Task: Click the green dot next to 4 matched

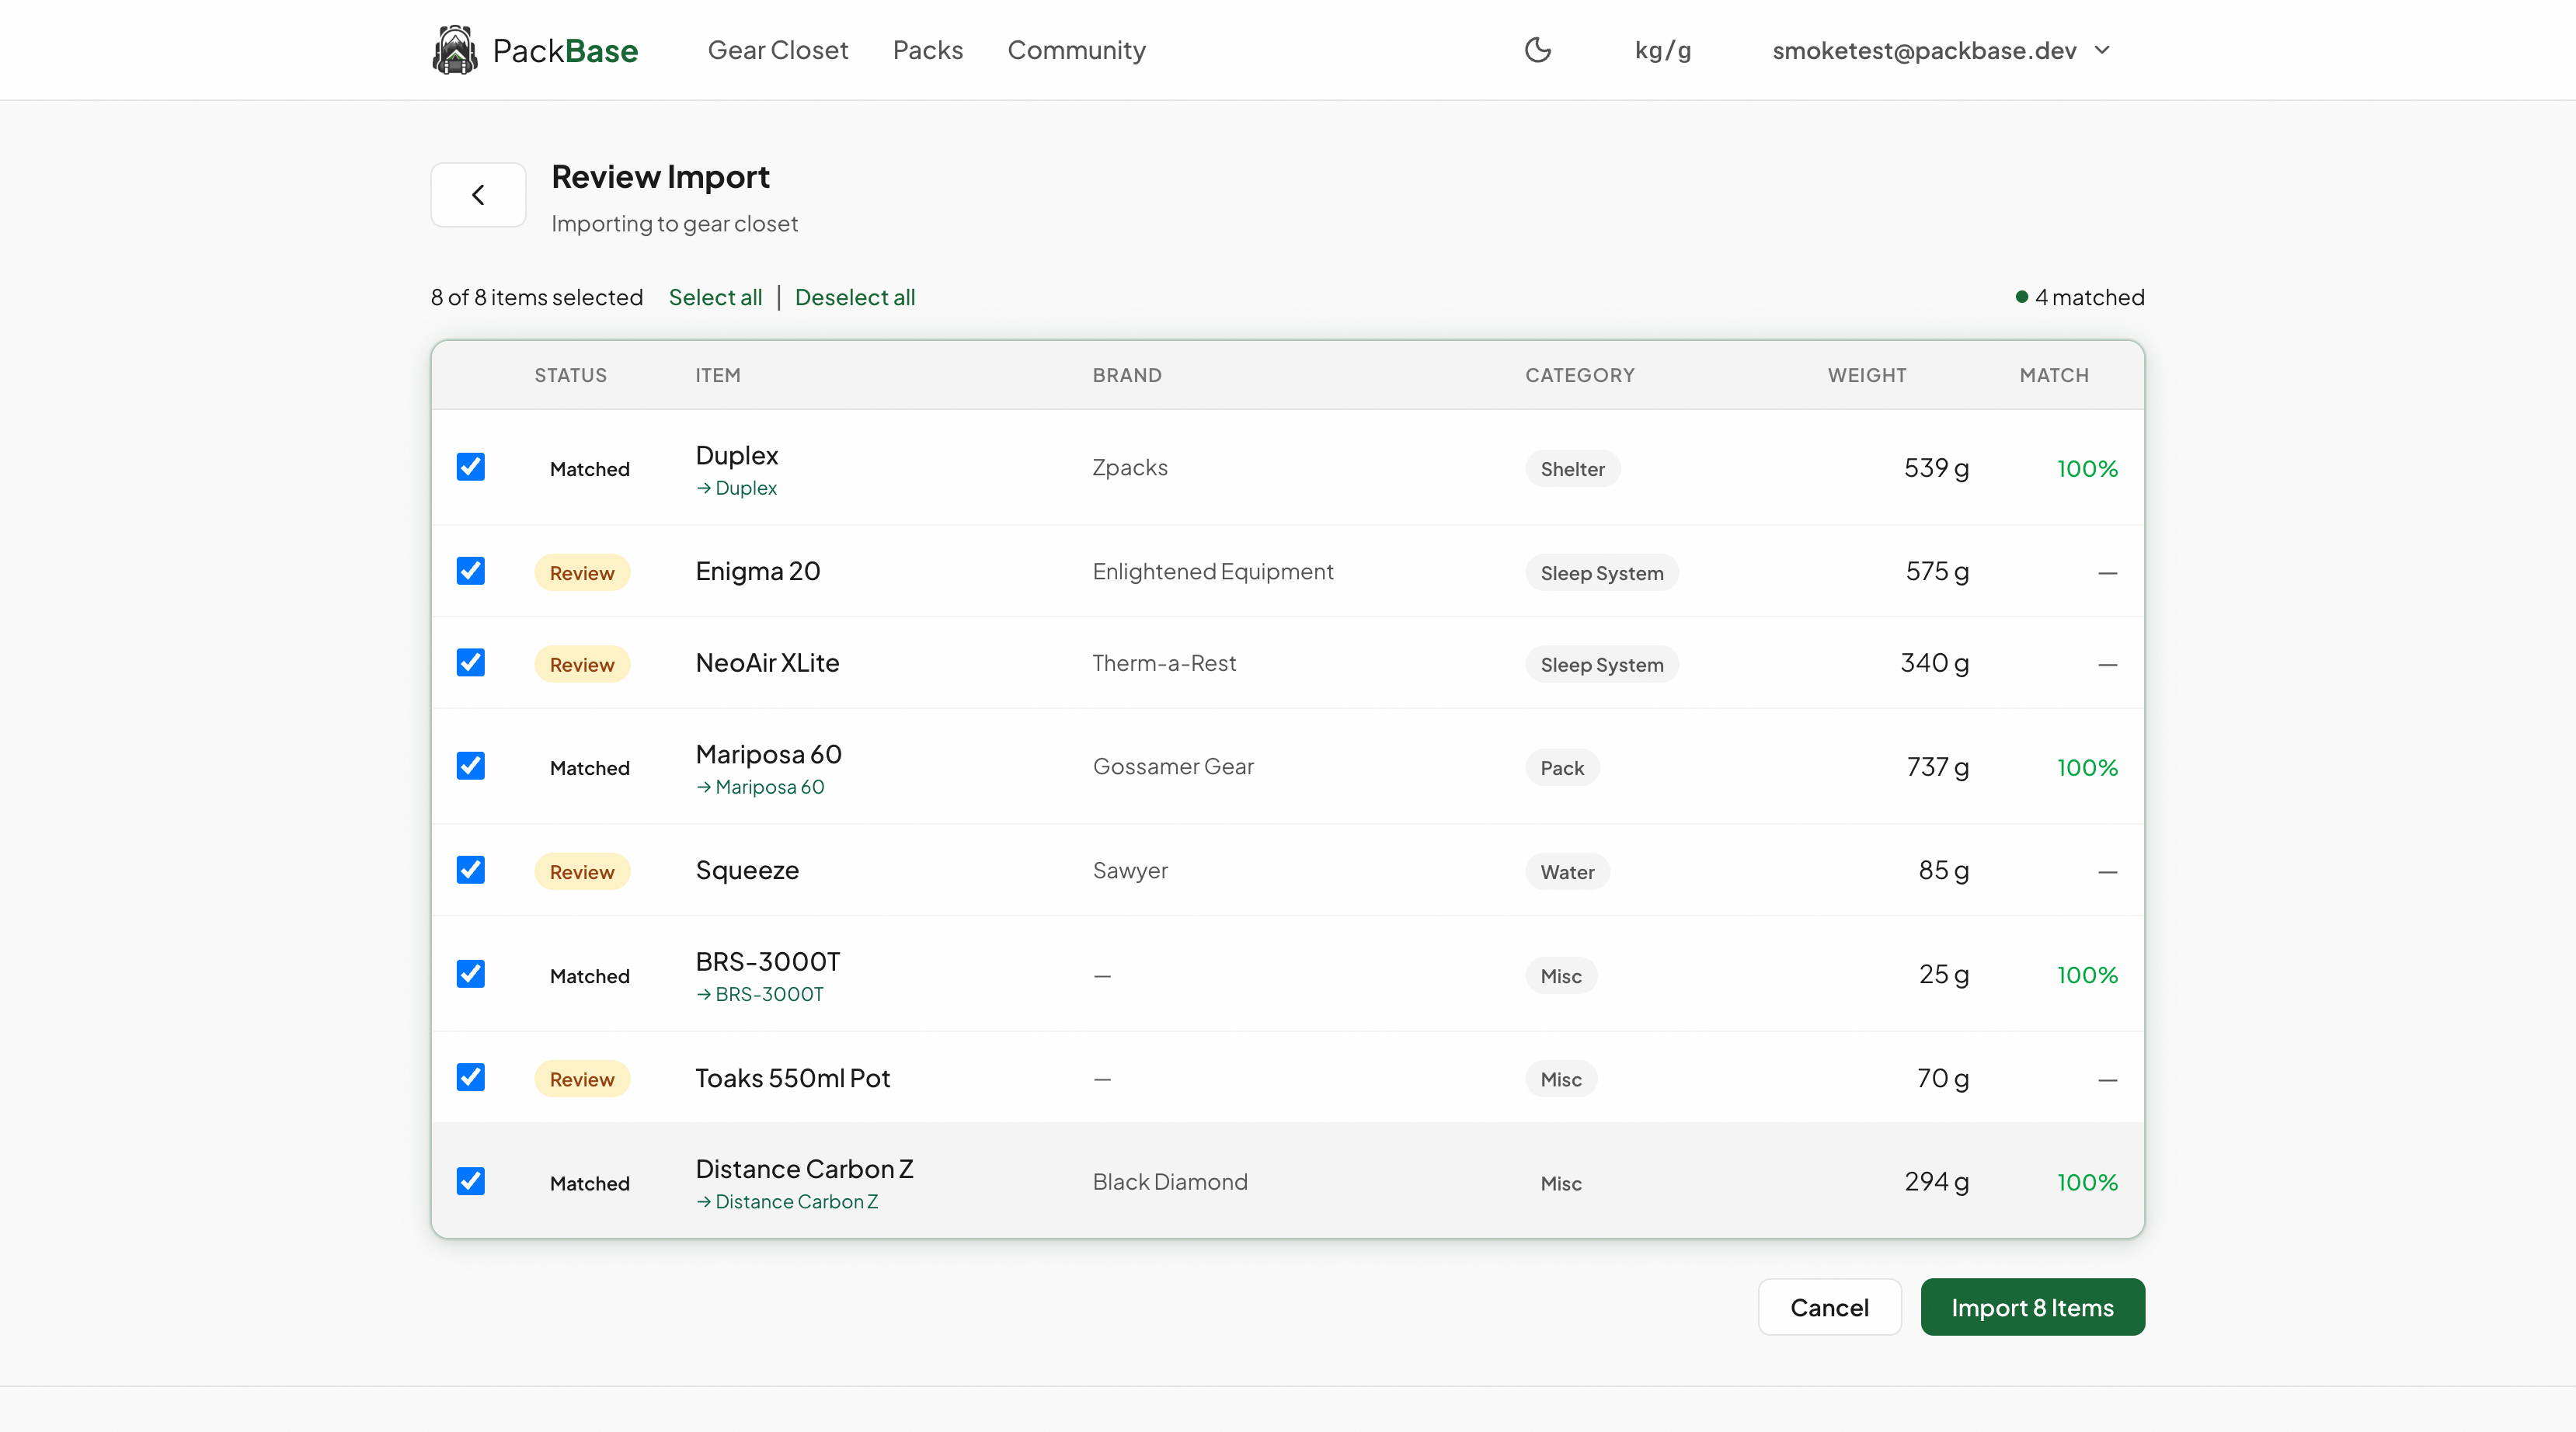Action: pyautogui.click(x=2021, y=297)
